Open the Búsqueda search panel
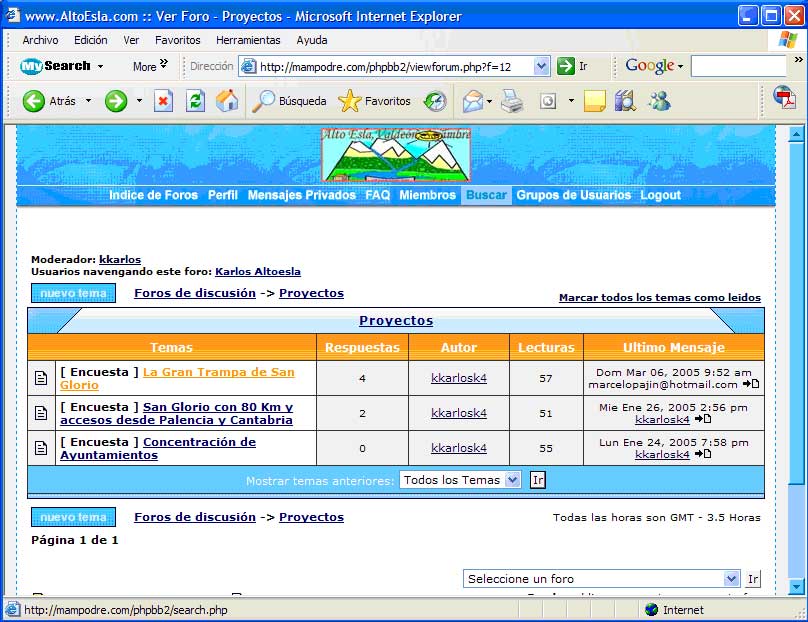808x622 pixels. (x=290, y=101)
